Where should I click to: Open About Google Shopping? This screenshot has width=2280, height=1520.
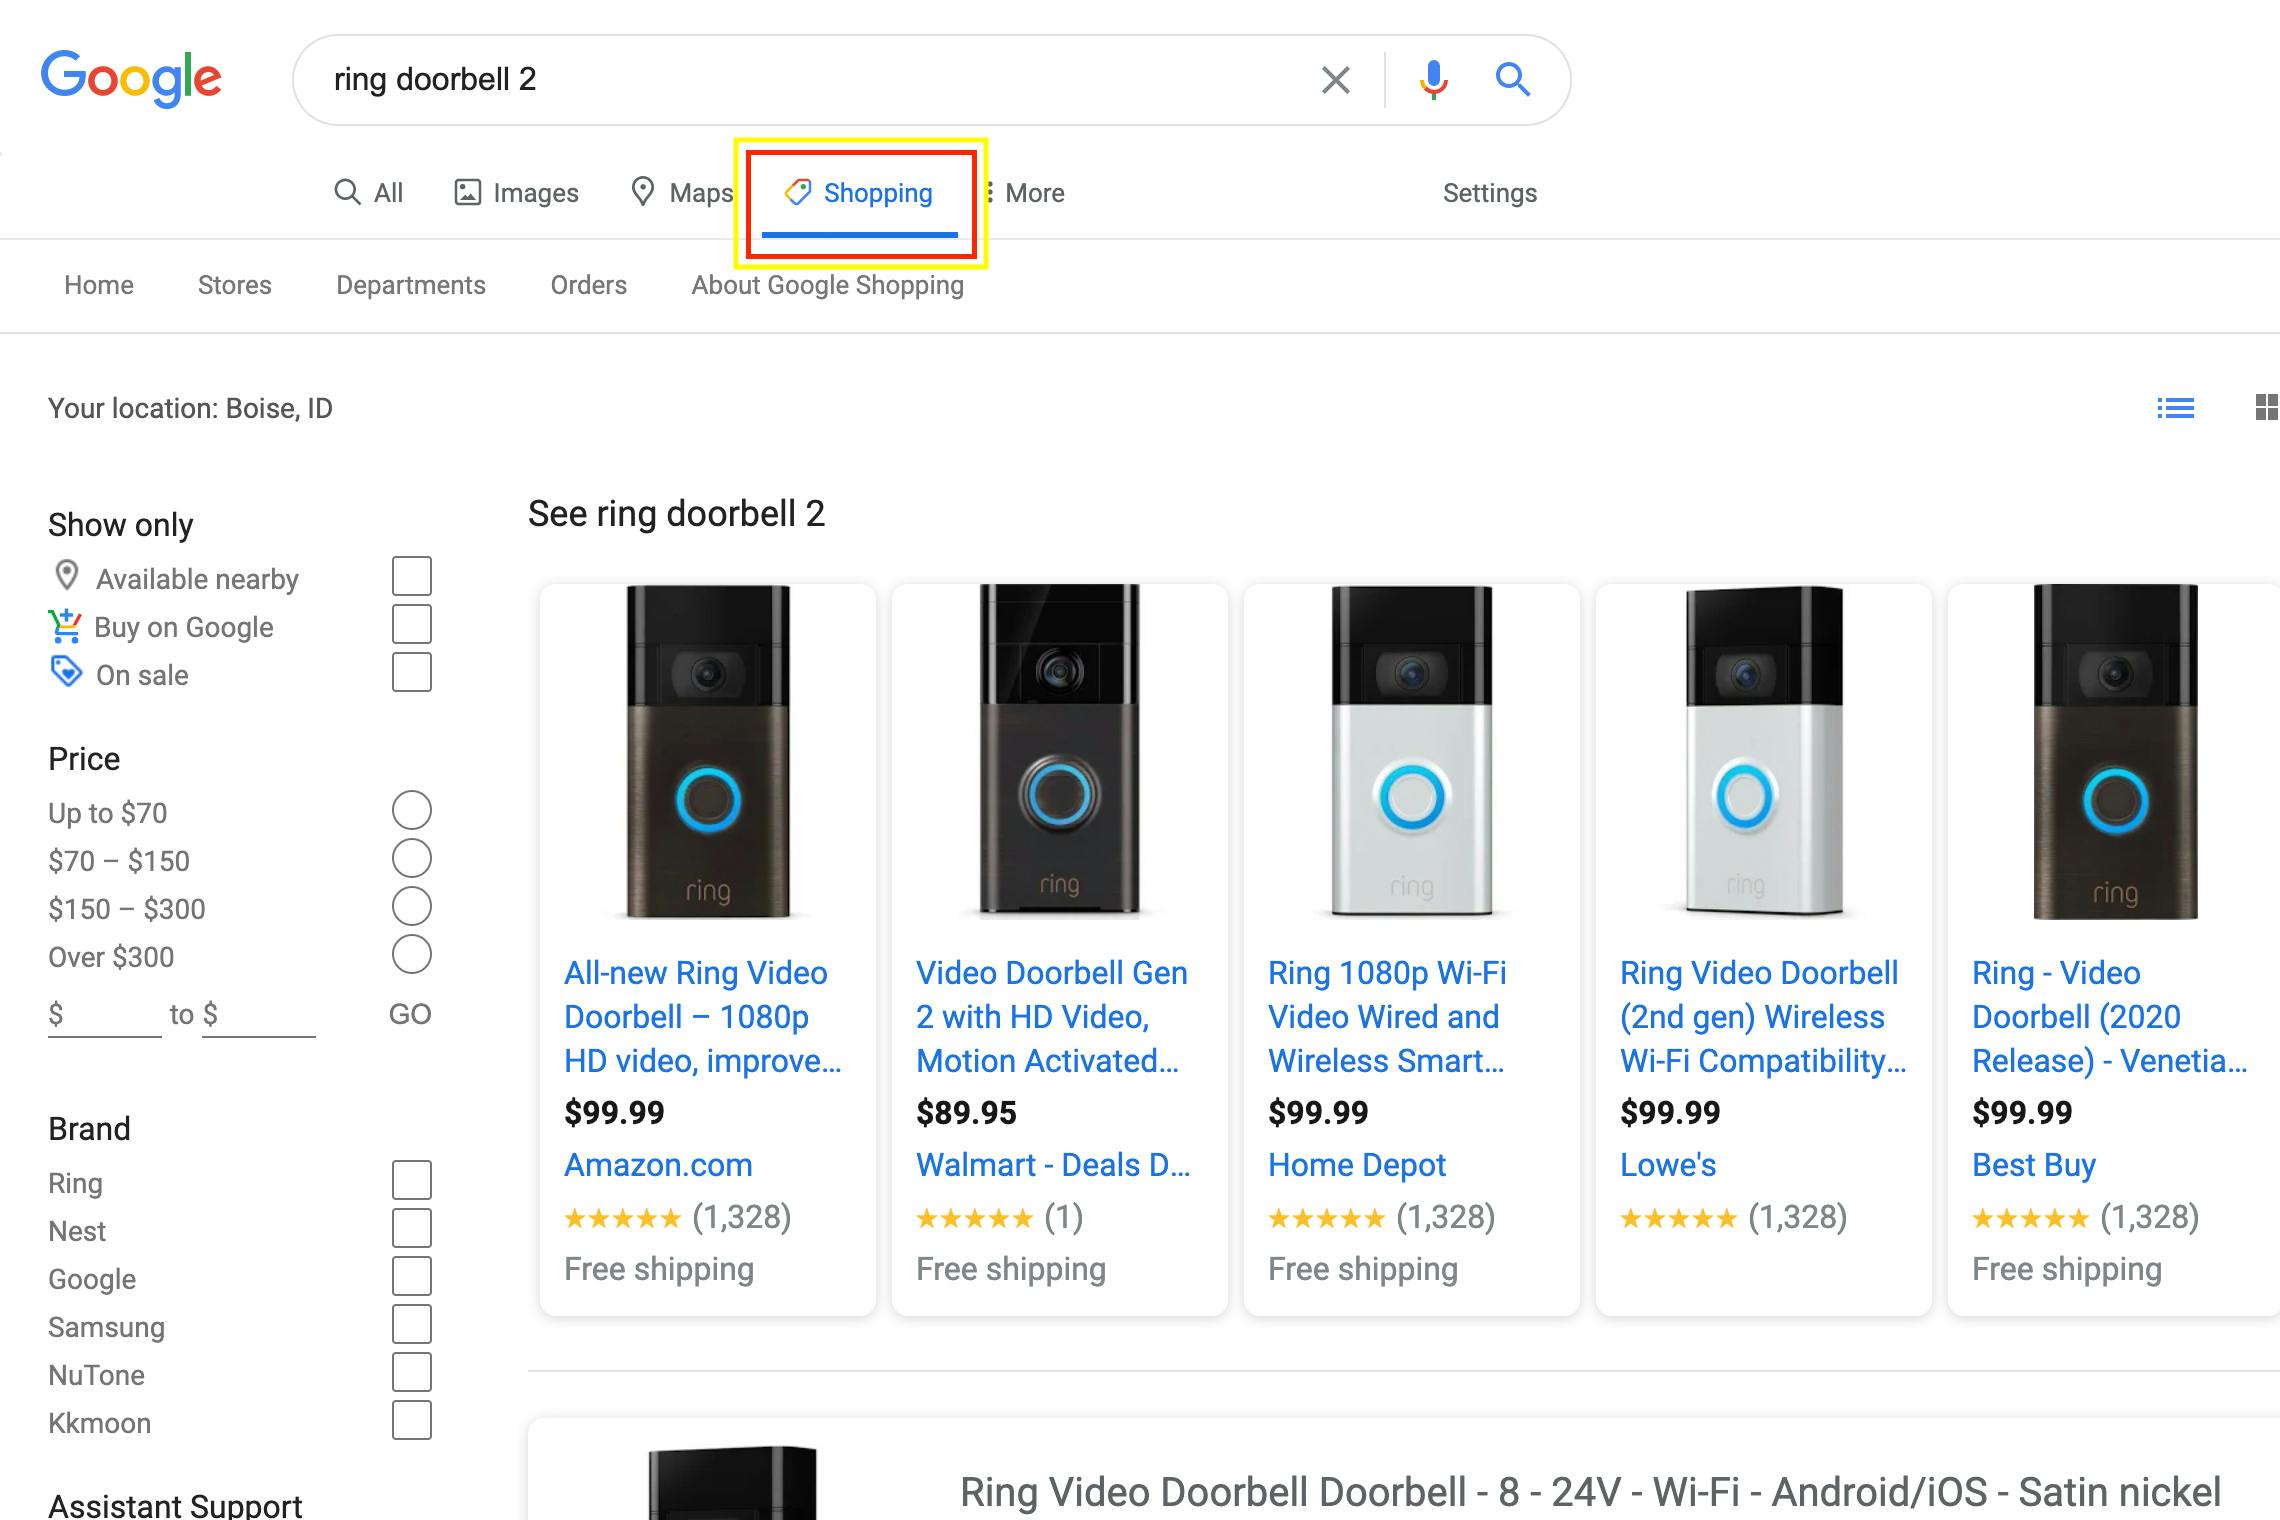(x=828, y=285)
